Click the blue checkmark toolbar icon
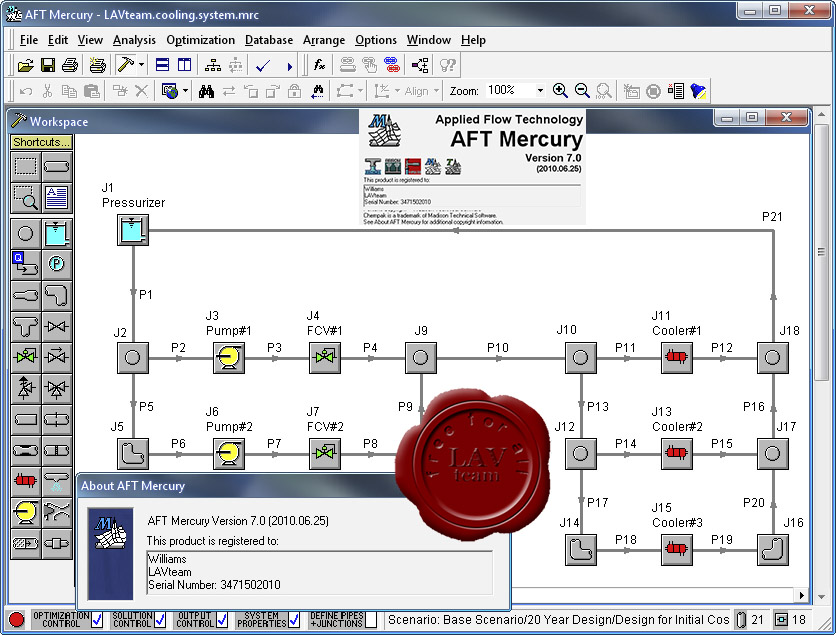This screenshot has width=836, height=635. click(263, 66)
